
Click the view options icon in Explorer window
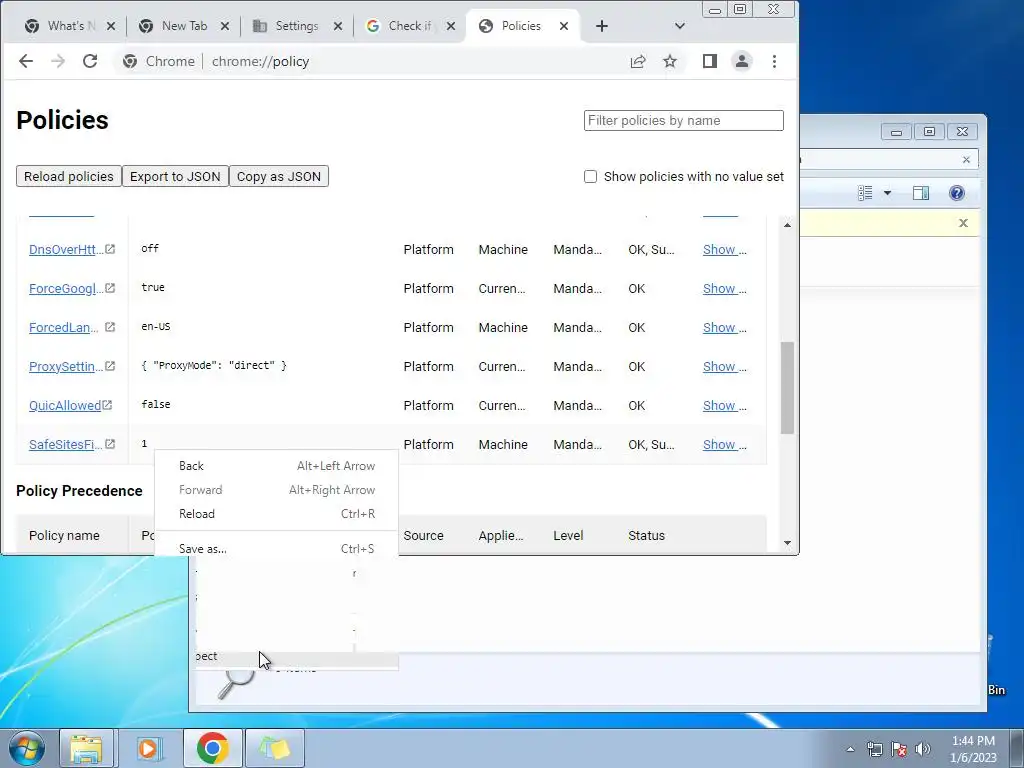865,193
